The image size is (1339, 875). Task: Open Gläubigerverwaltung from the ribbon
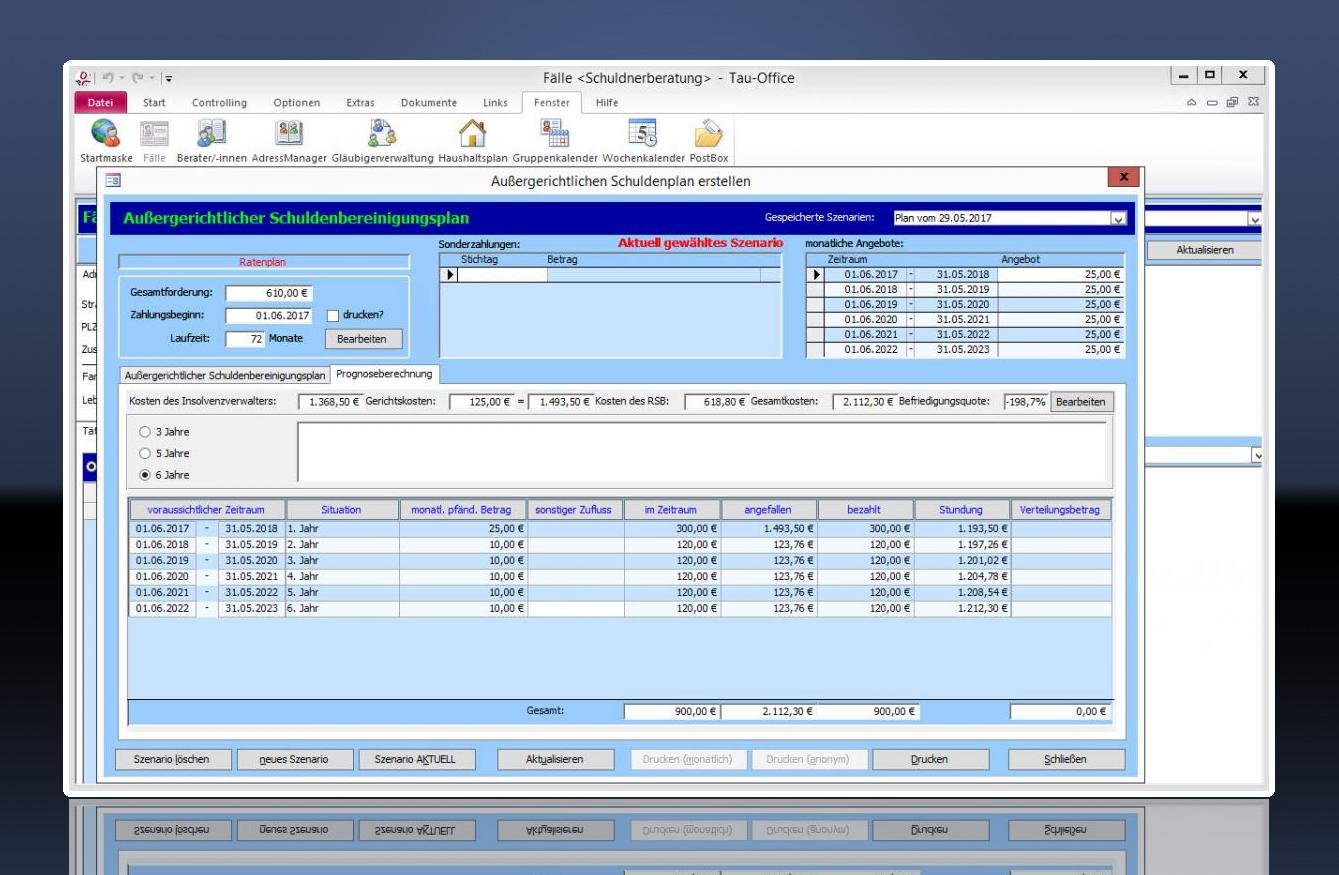(x=382, y=134)
